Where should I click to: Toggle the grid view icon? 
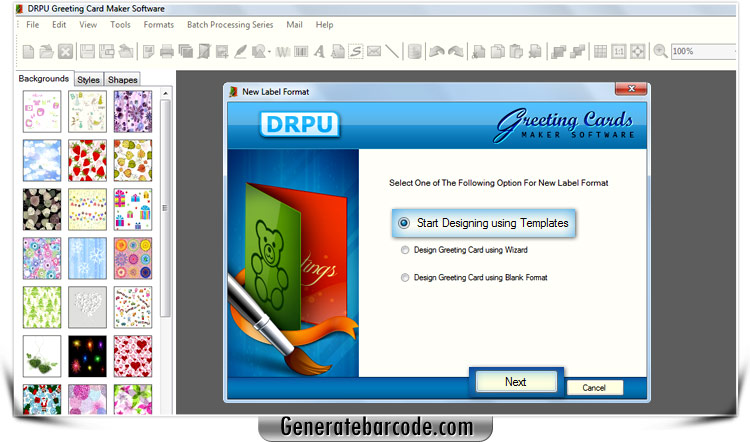(x=600, y=51)
